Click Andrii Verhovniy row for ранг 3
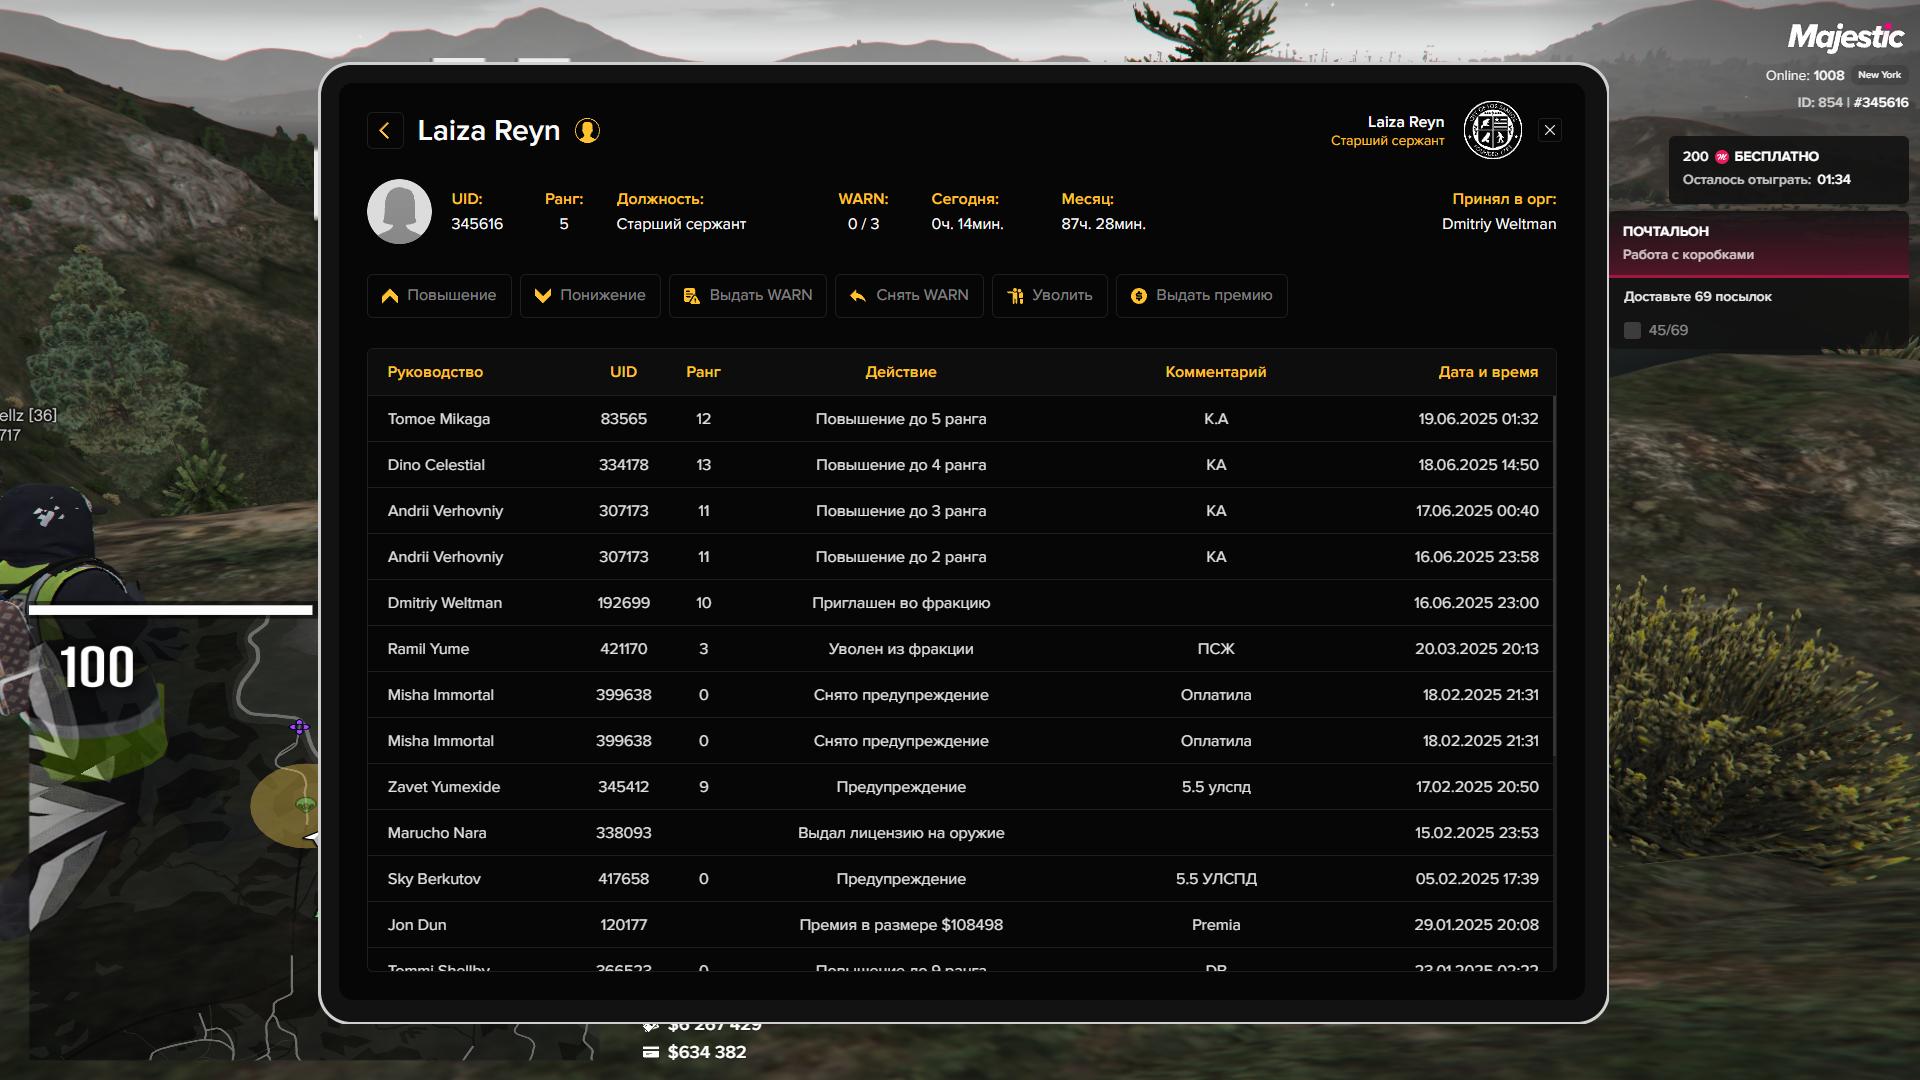Screen dimensions: 1920x1080 [960, 511]
